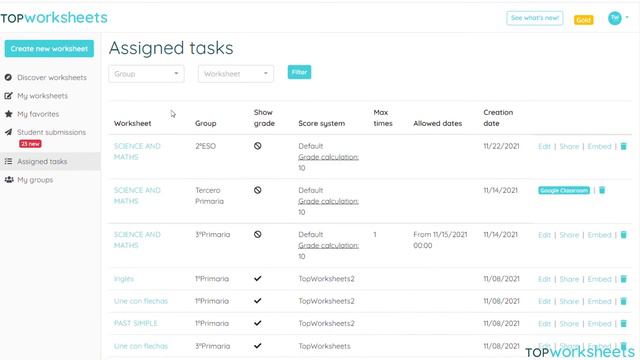Viewport: 640px width, 360px height.
Task: Click the My groups people icon
Action: click(9, 180)
